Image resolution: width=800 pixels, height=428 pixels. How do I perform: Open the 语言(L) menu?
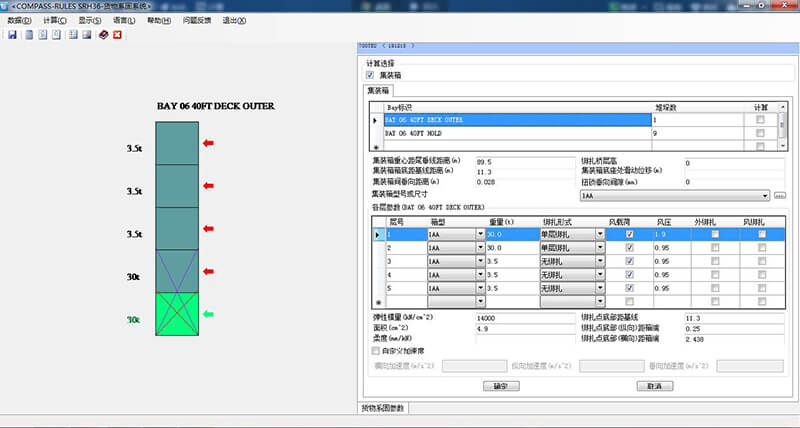[x=124, y=20]
